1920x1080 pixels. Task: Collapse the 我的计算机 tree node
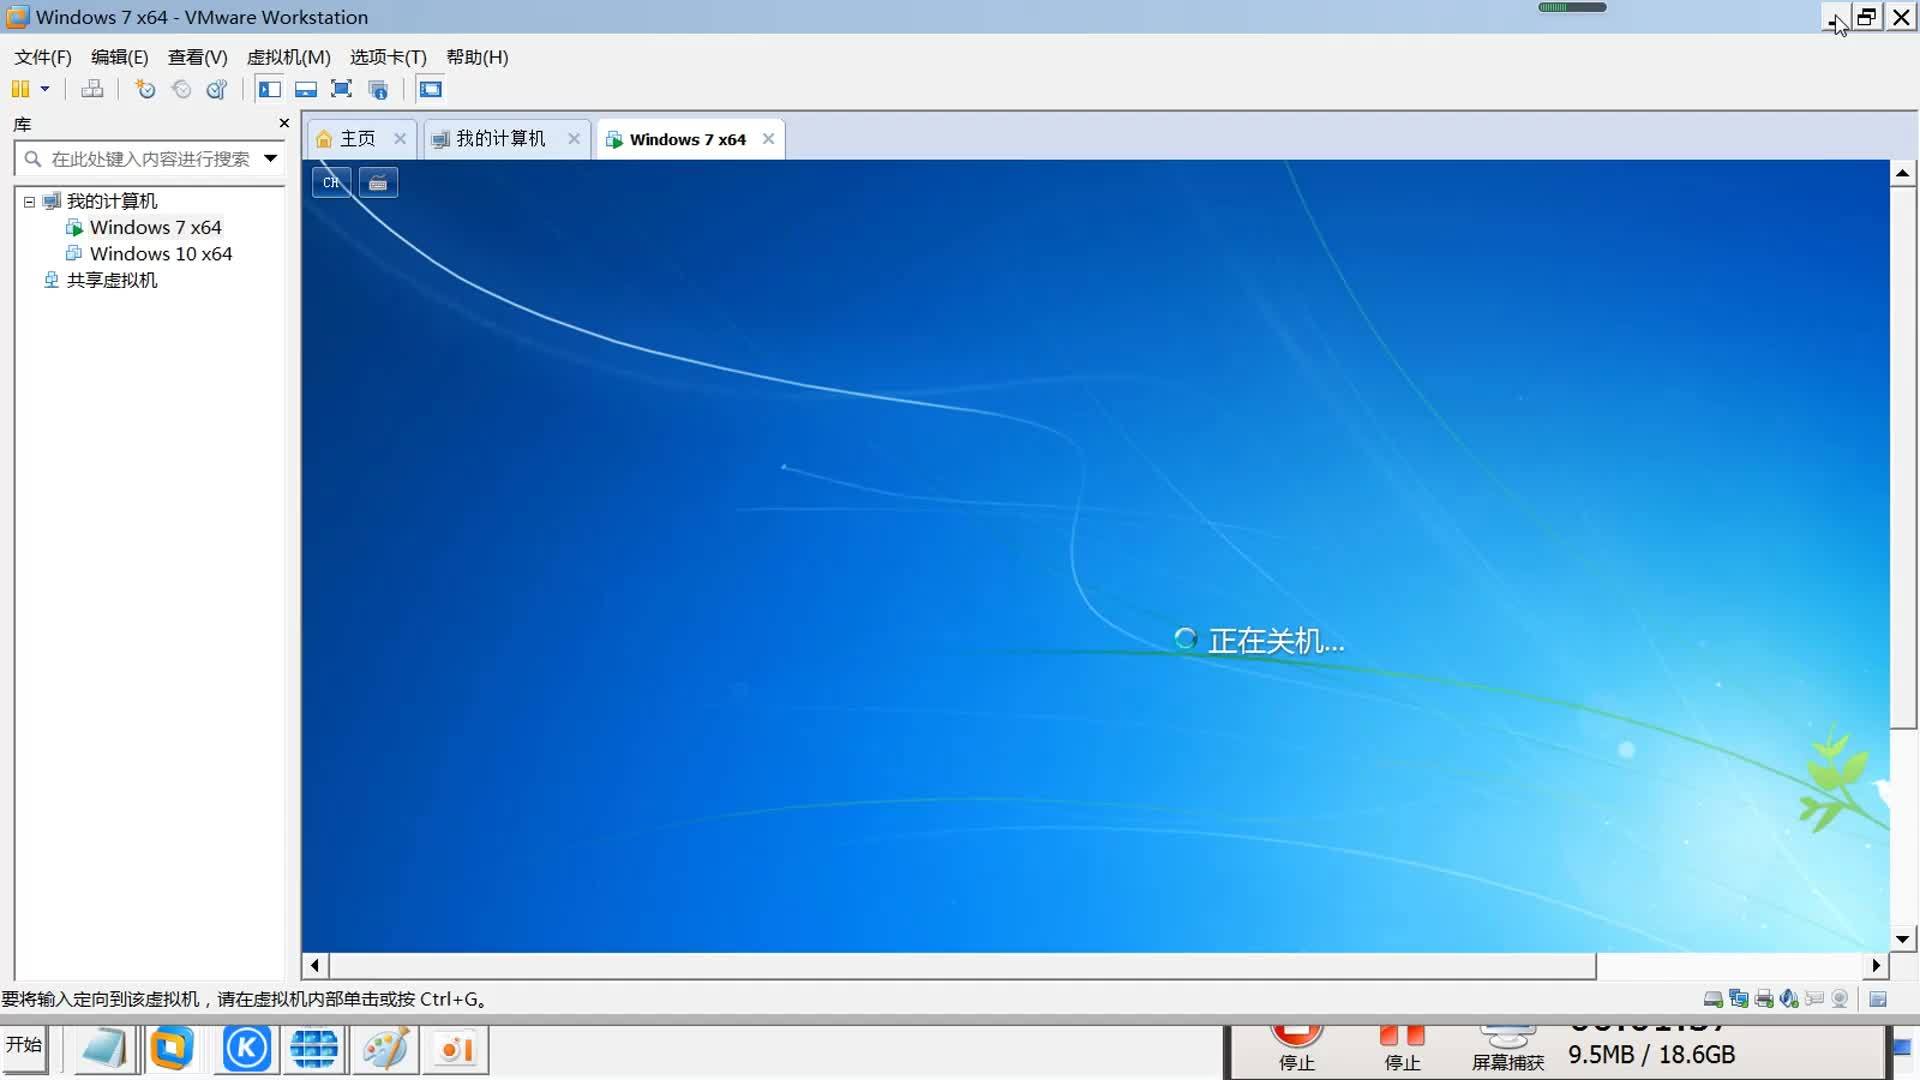click(x=30, y=202)
